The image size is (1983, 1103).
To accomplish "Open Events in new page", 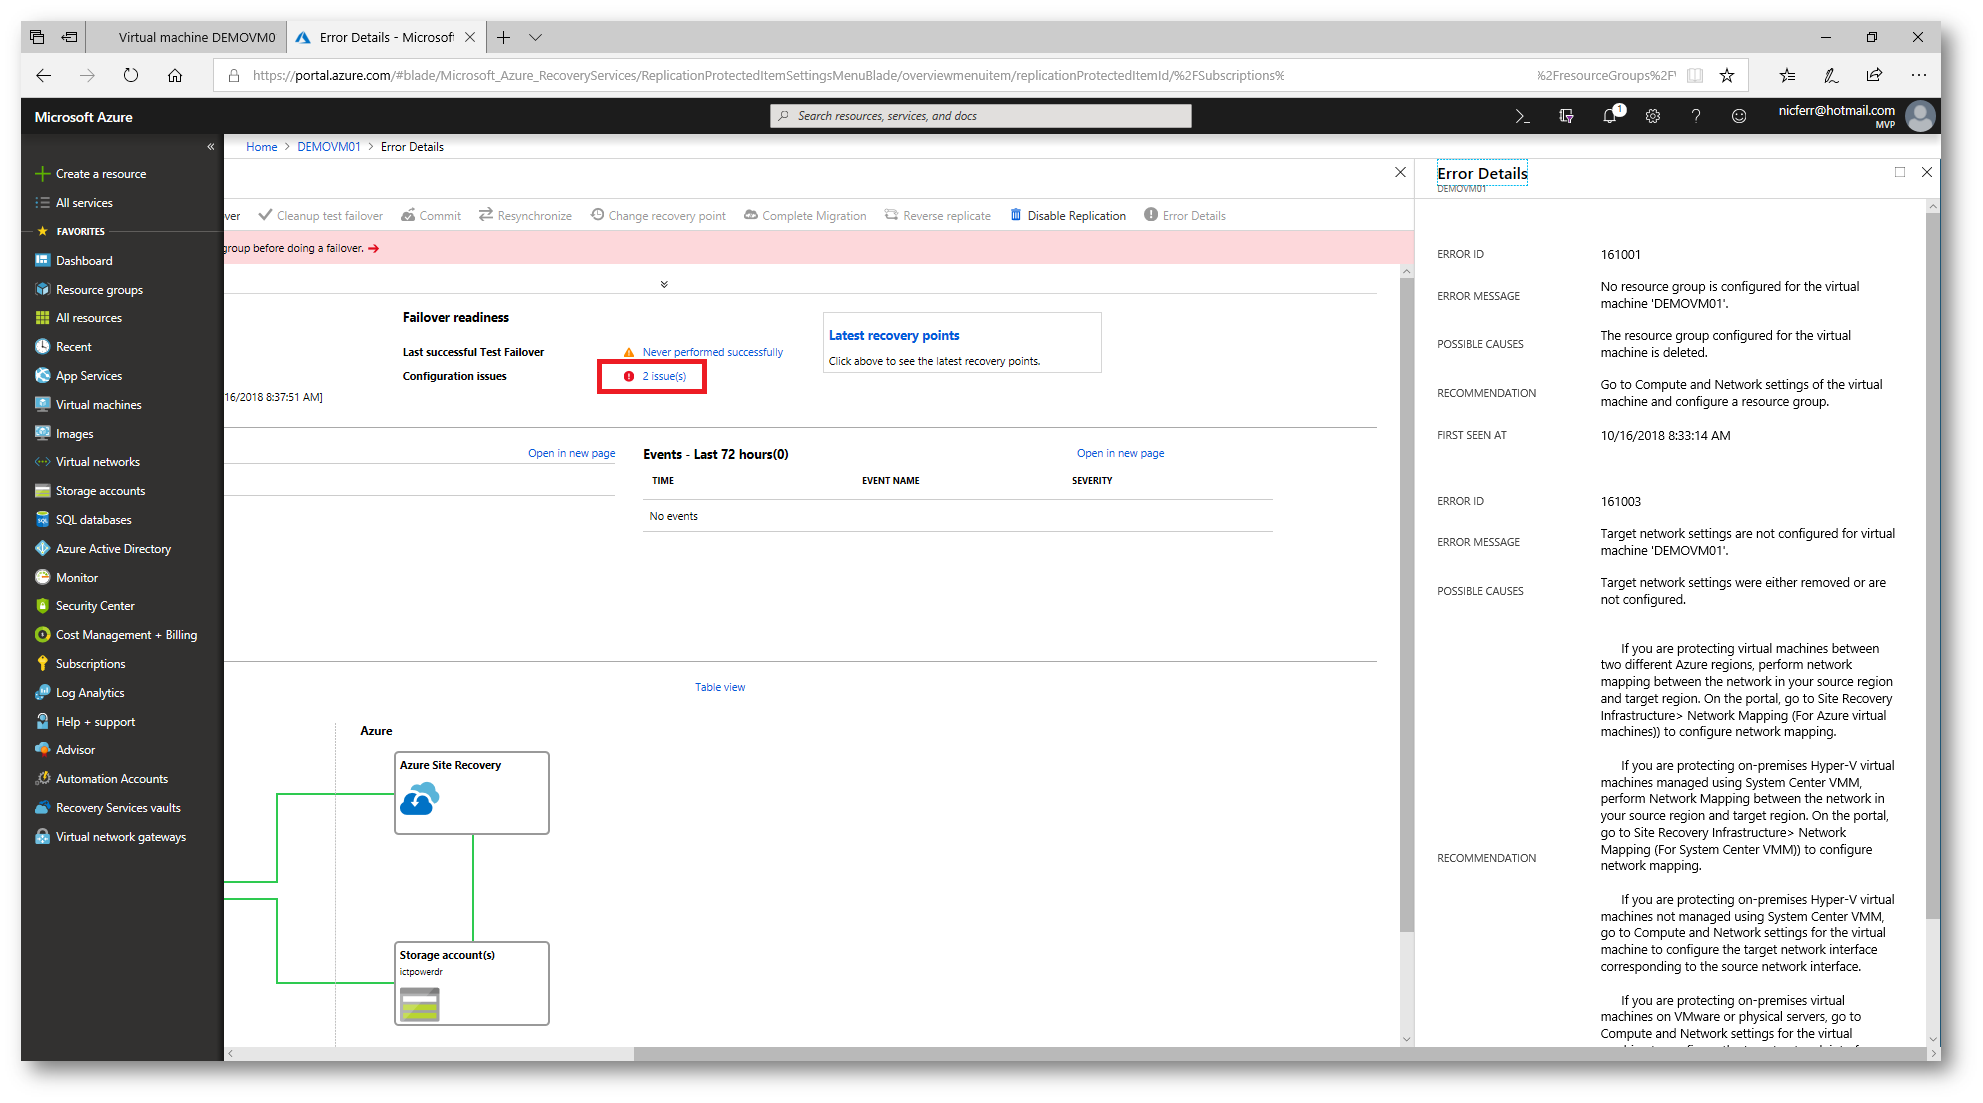I will point(1120,454).
